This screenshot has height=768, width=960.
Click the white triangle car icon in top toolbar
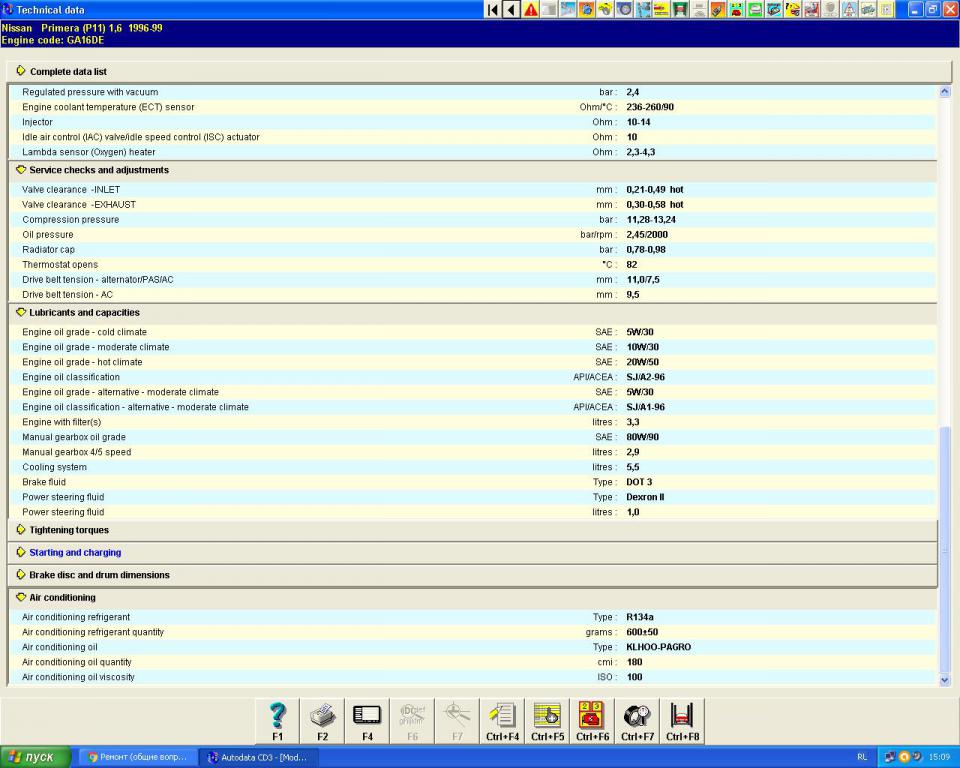(849, 9)
